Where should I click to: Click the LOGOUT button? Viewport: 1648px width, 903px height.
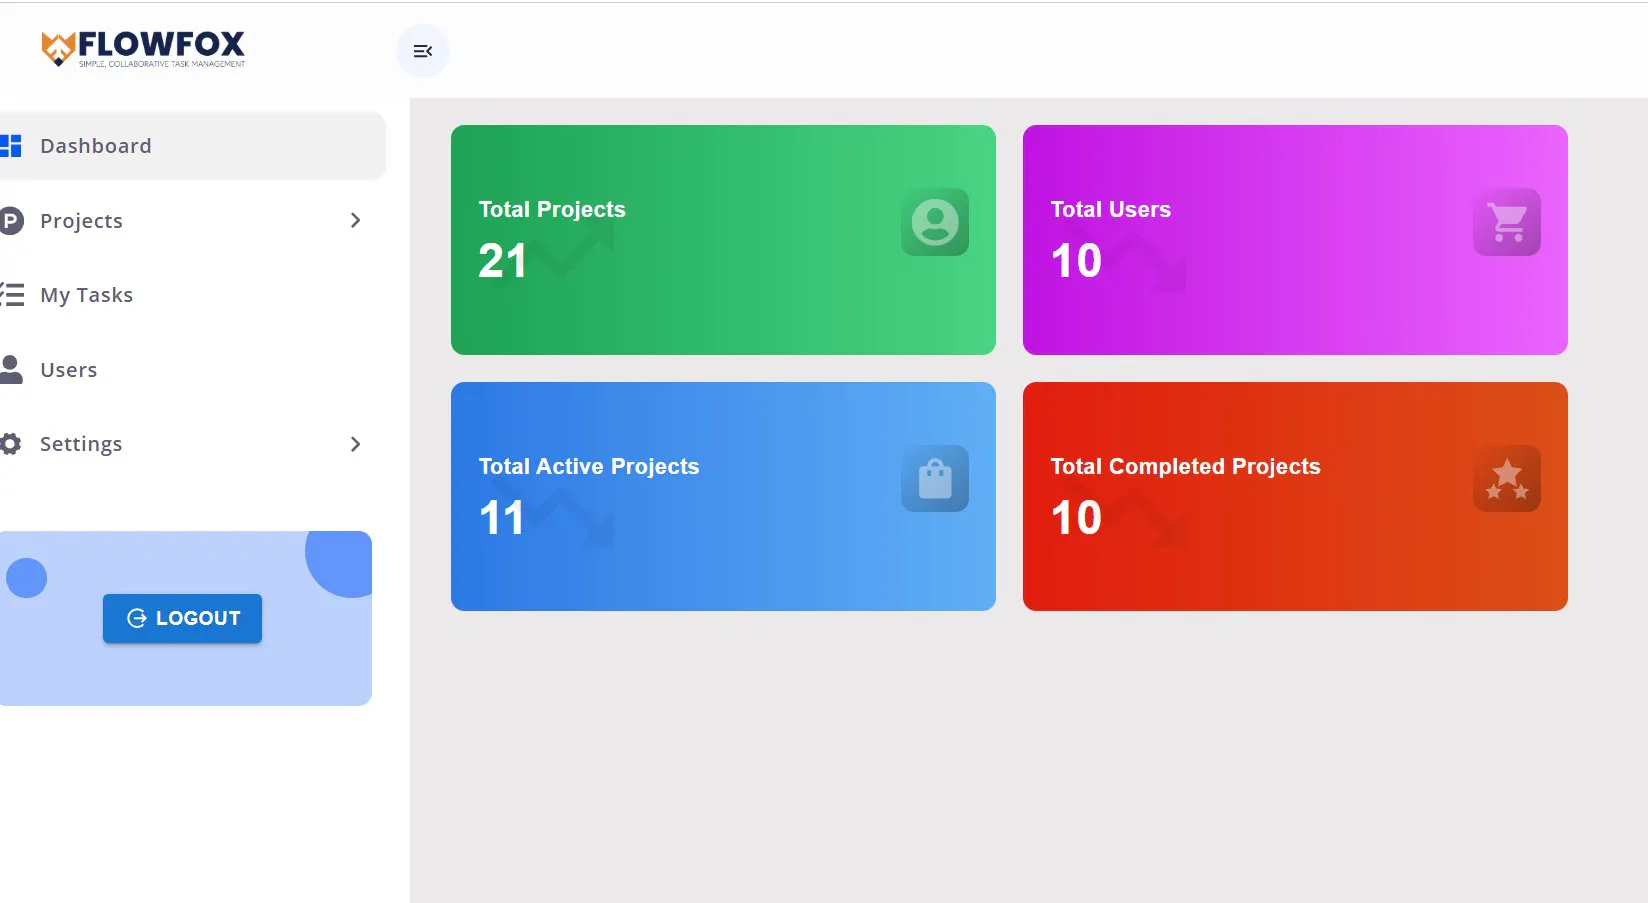pos(182,618)
